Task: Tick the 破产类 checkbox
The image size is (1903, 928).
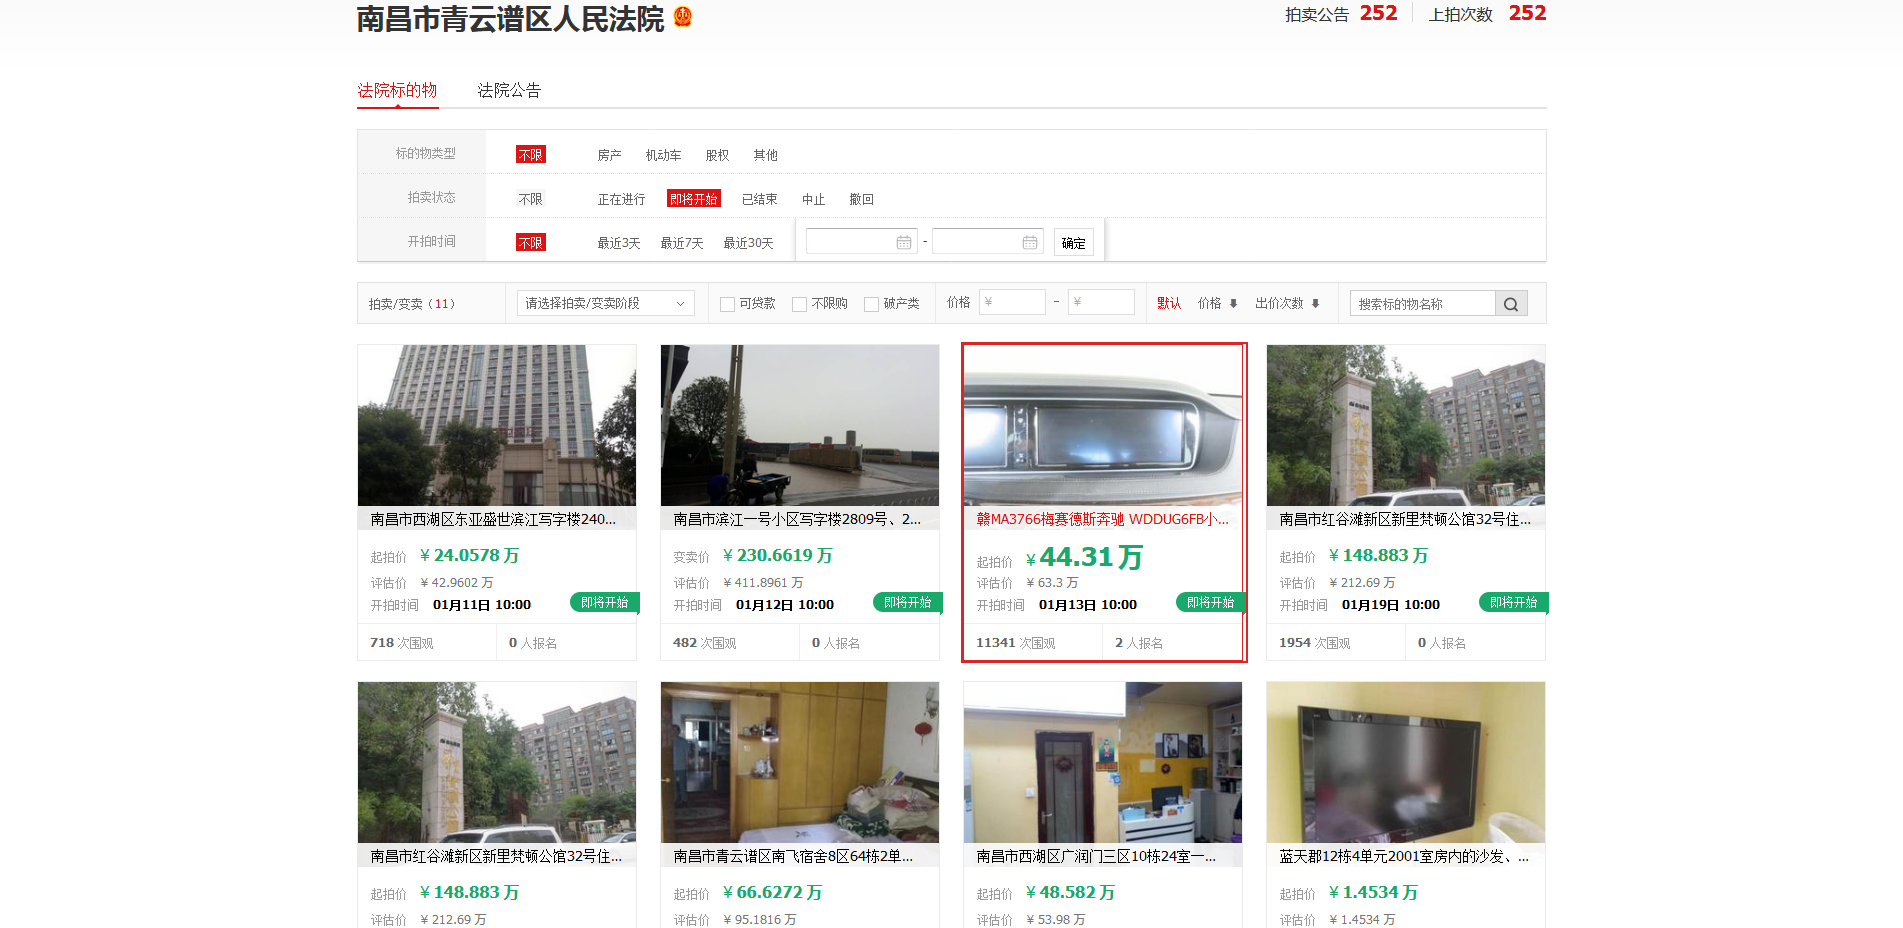Action: coord(871,304)
